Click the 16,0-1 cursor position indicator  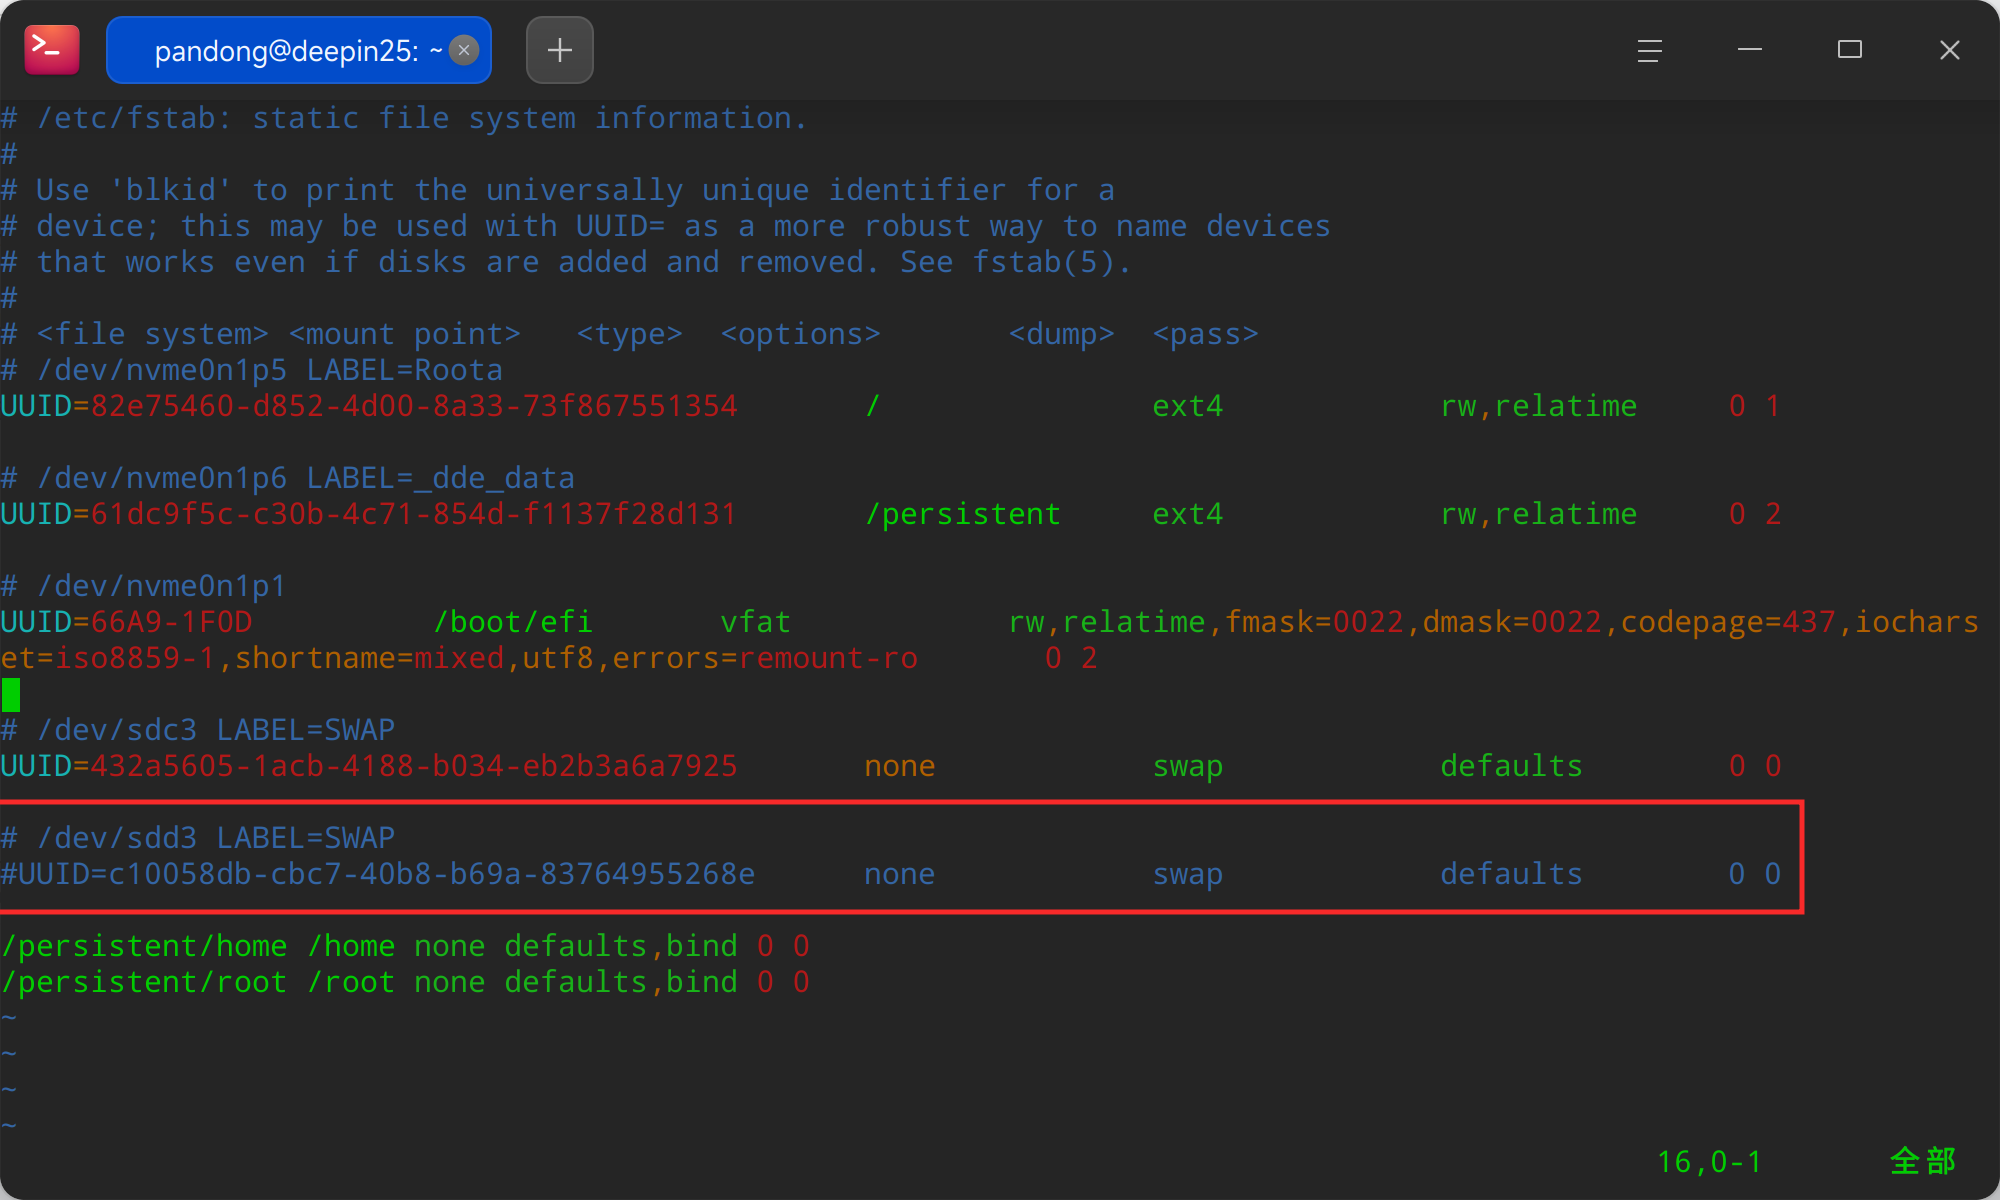coord(1709,1162)
